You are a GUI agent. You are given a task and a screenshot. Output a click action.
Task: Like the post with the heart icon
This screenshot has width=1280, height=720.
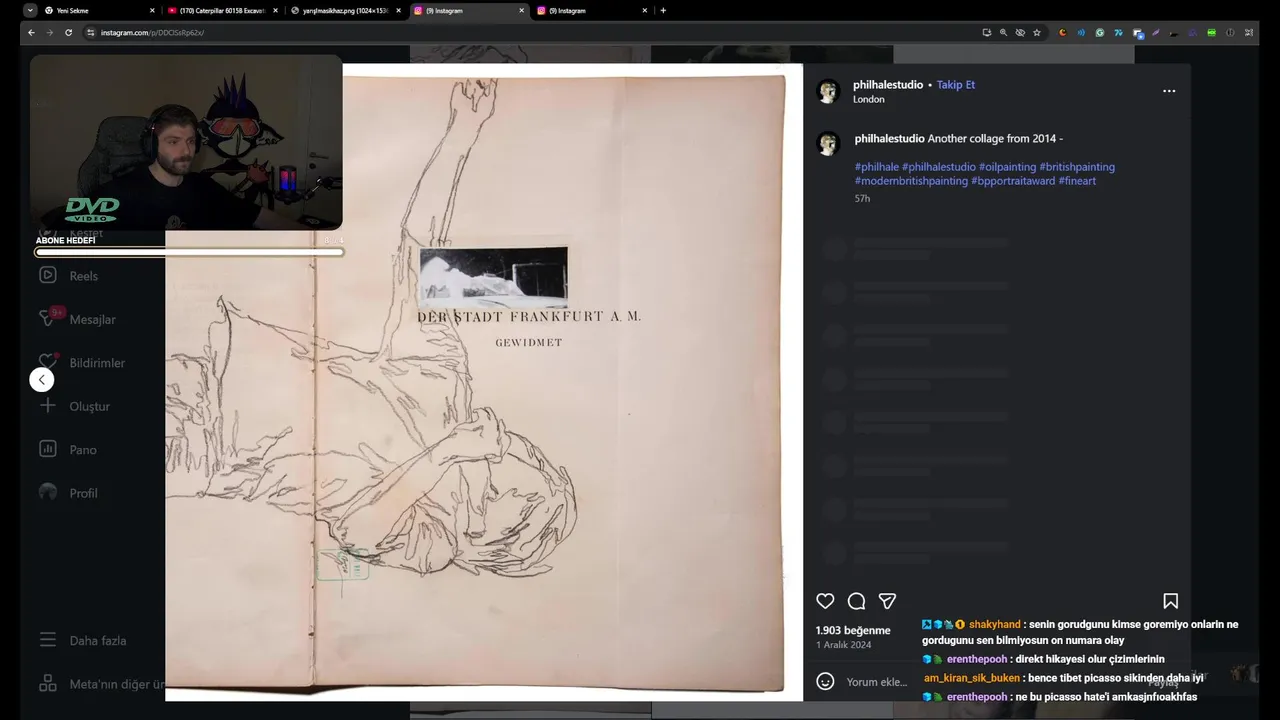(x=825, y=601)
